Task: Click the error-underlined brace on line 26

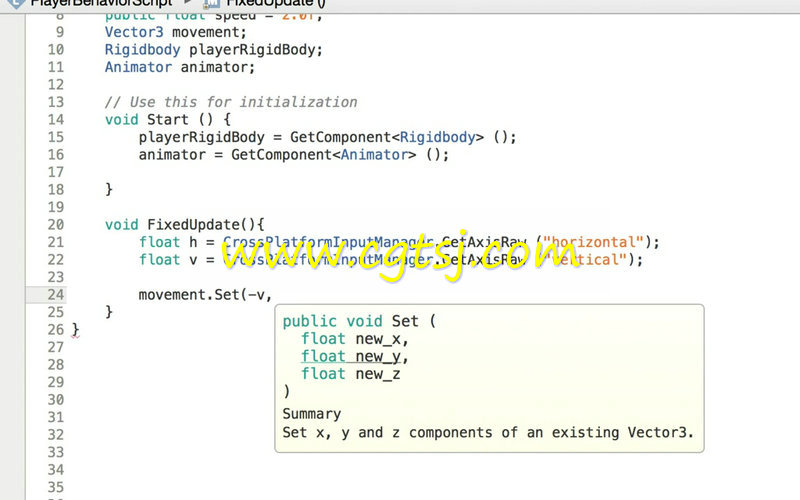Action: point(76,330)
